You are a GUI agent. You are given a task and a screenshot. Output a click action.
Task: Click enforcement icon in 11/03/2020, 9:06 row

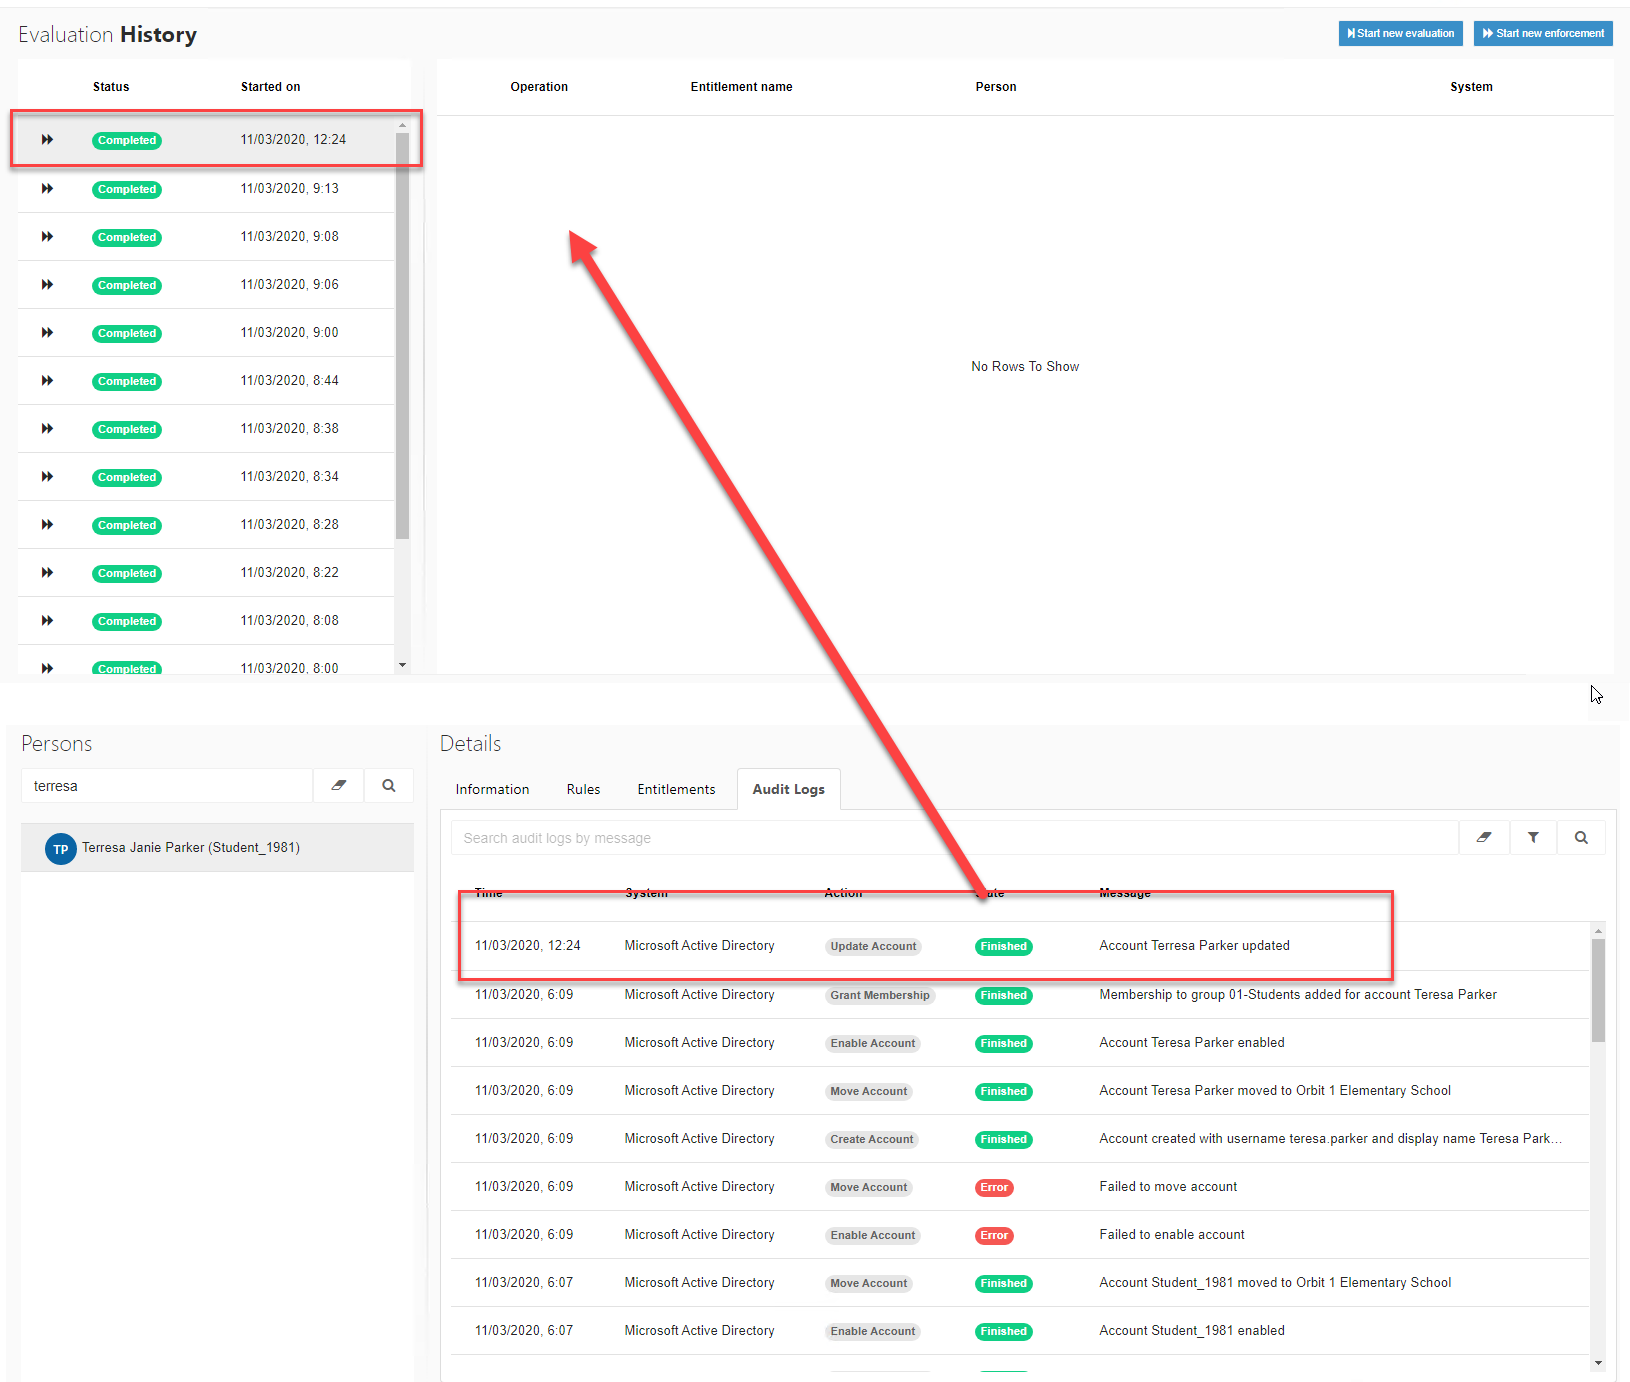tap(47, 285)
